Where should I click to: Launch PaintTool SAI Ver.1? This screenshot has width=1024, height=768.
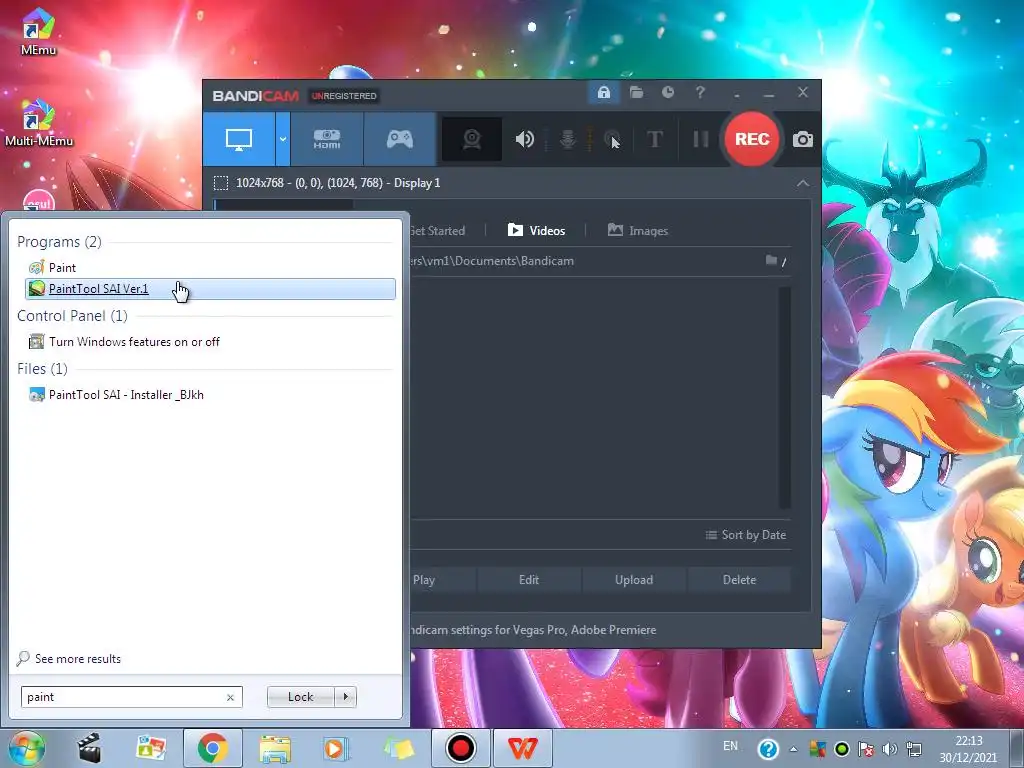coord(210,289)
